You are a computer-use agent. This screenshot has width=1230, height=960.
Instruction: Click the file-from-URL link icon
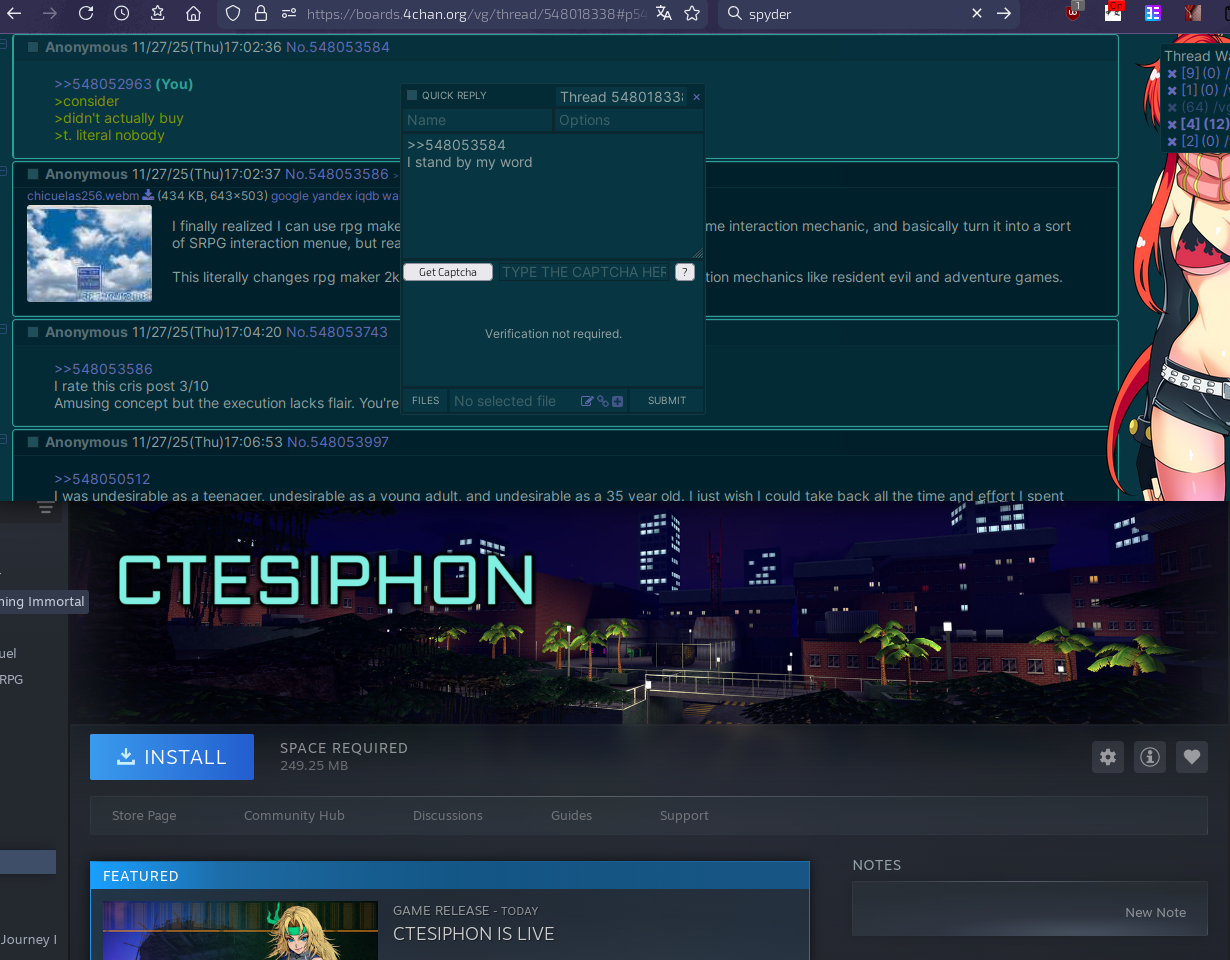[603, 401]
